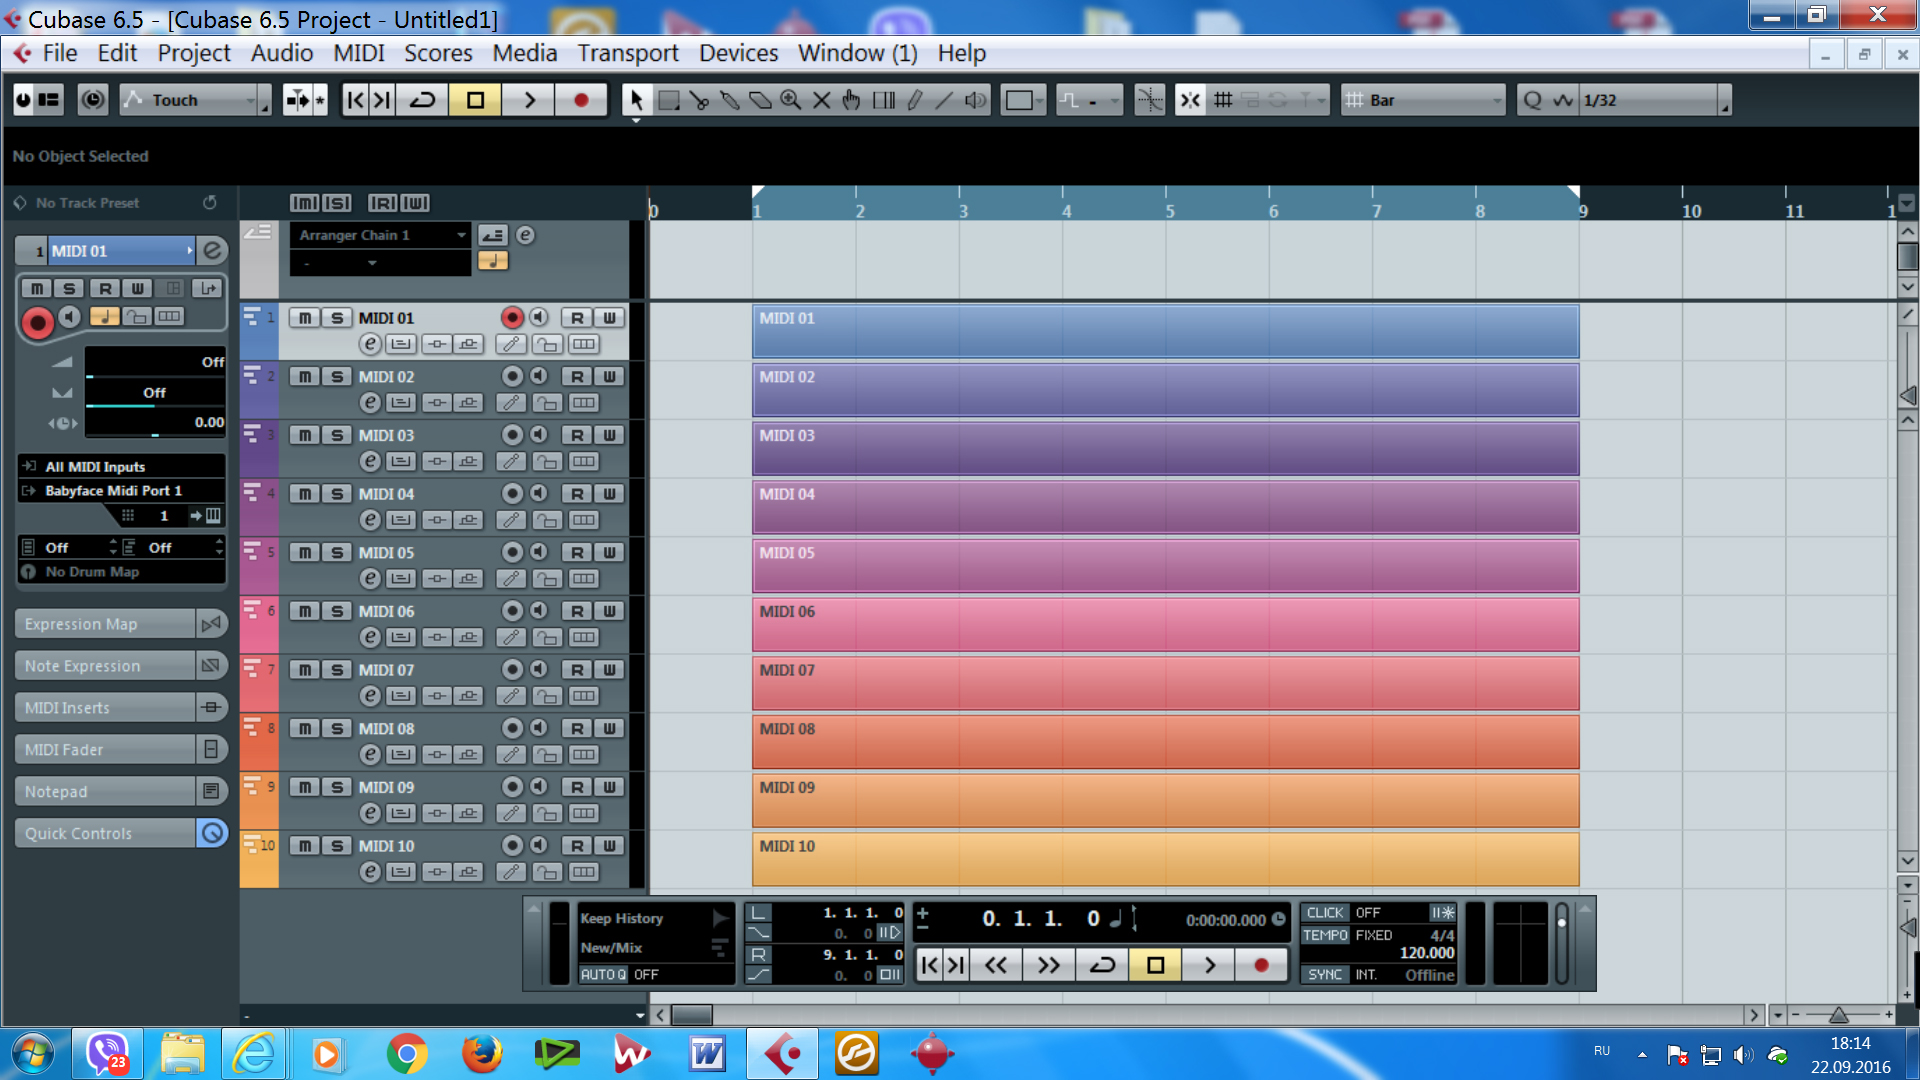Select the Scissors split tool
The image size is (1920, 1080).
point(699,100)
